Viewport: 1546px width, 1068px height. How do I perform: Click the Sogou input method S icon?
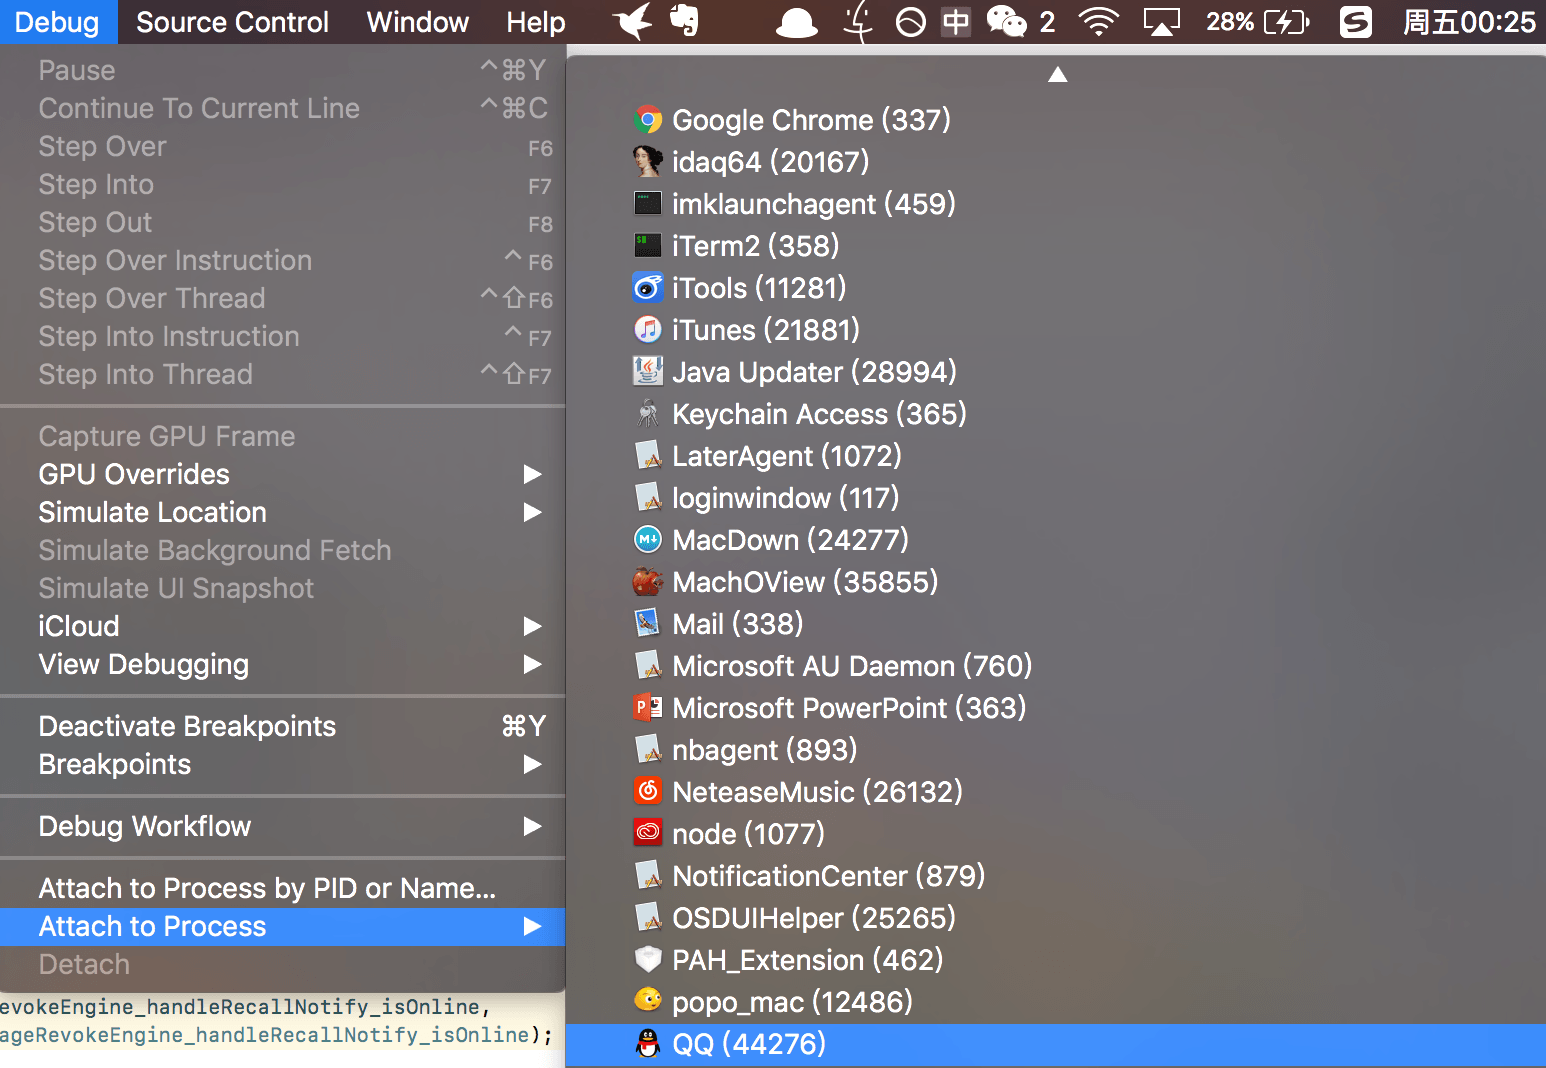tap(1356, 22)
